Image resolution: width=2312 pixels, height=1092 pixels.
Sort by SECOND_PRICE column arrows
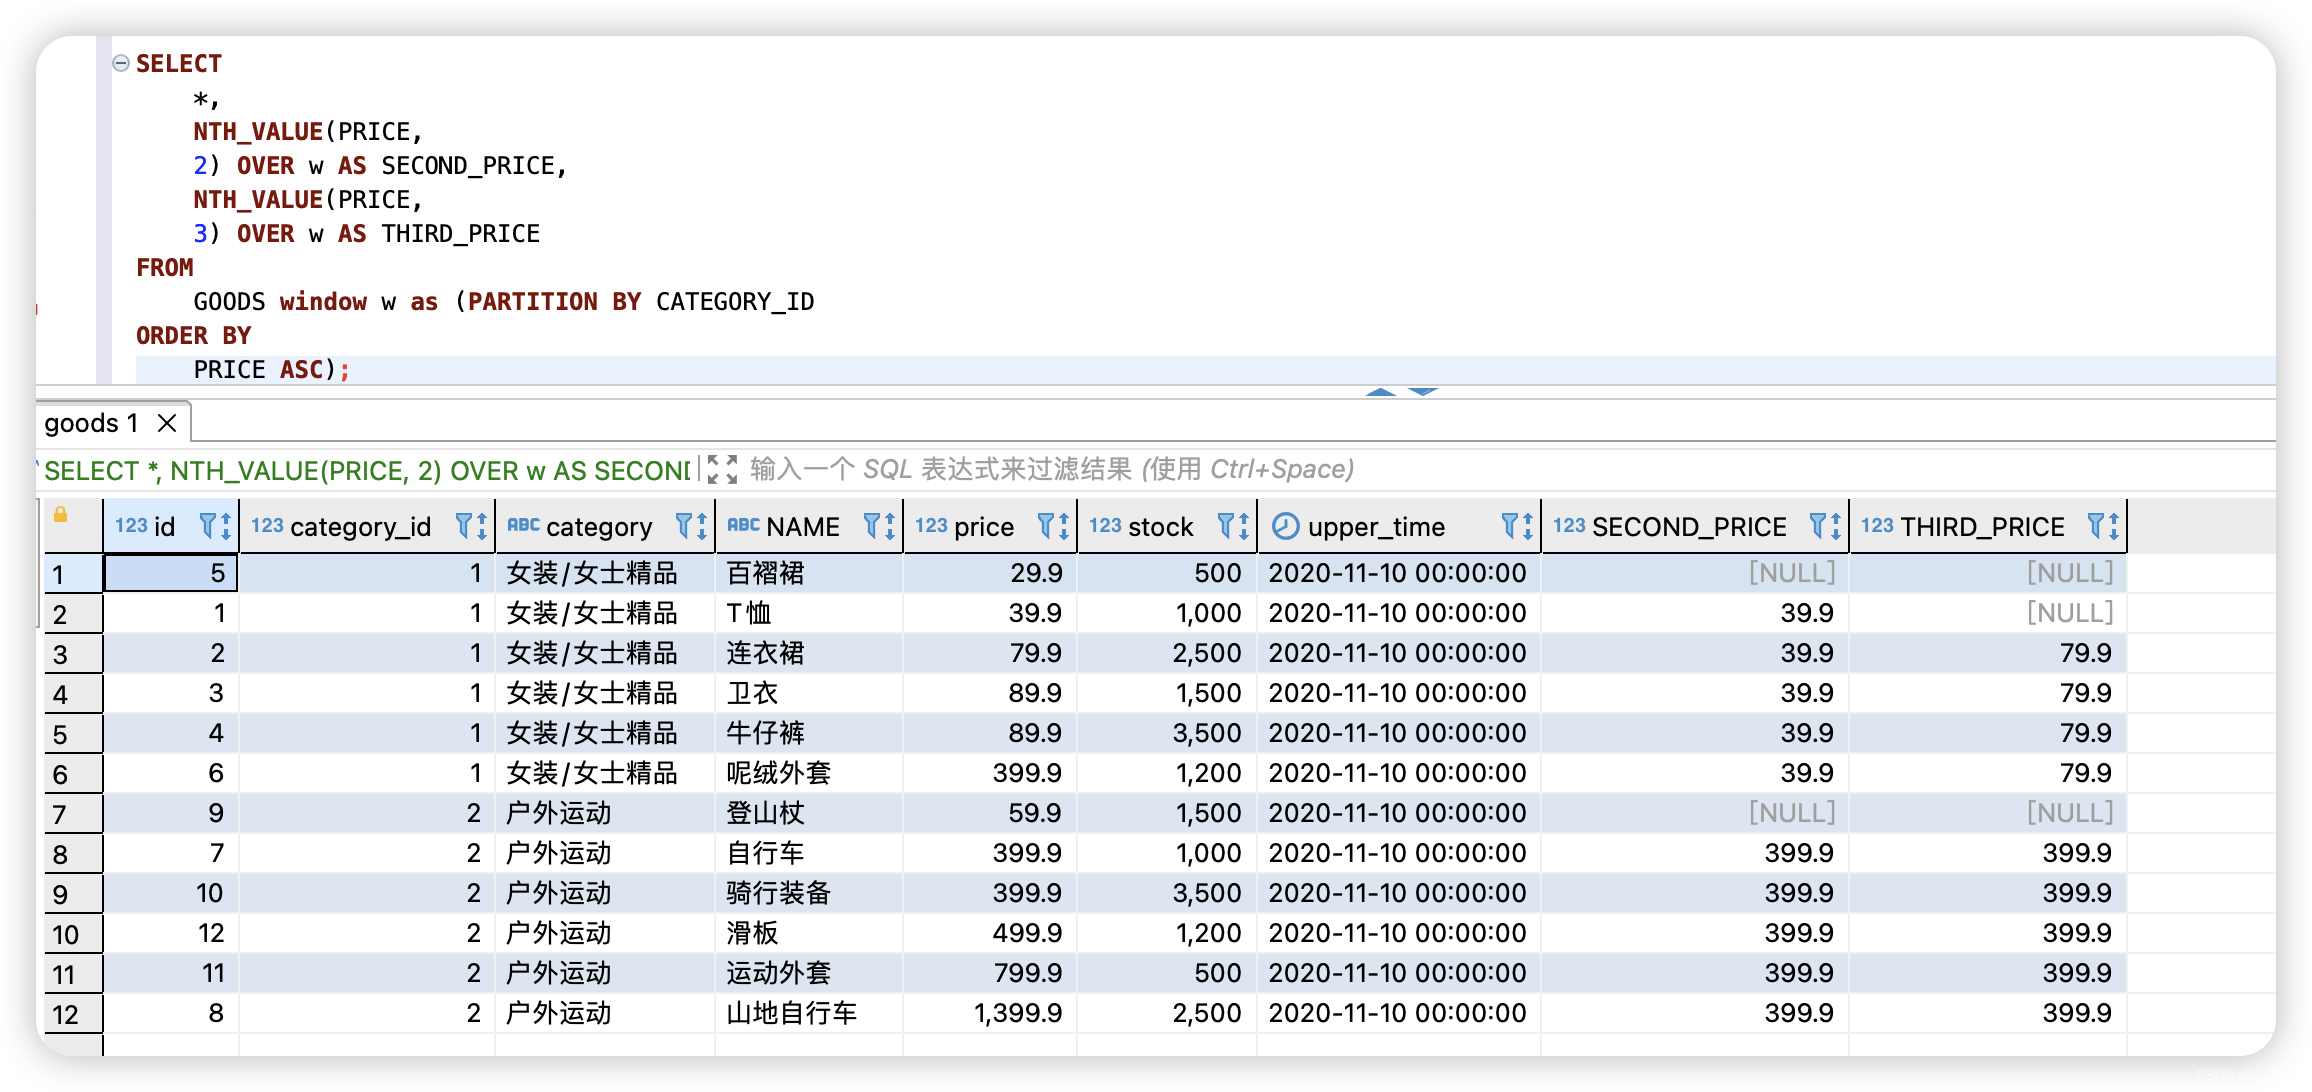[1836, 526]
